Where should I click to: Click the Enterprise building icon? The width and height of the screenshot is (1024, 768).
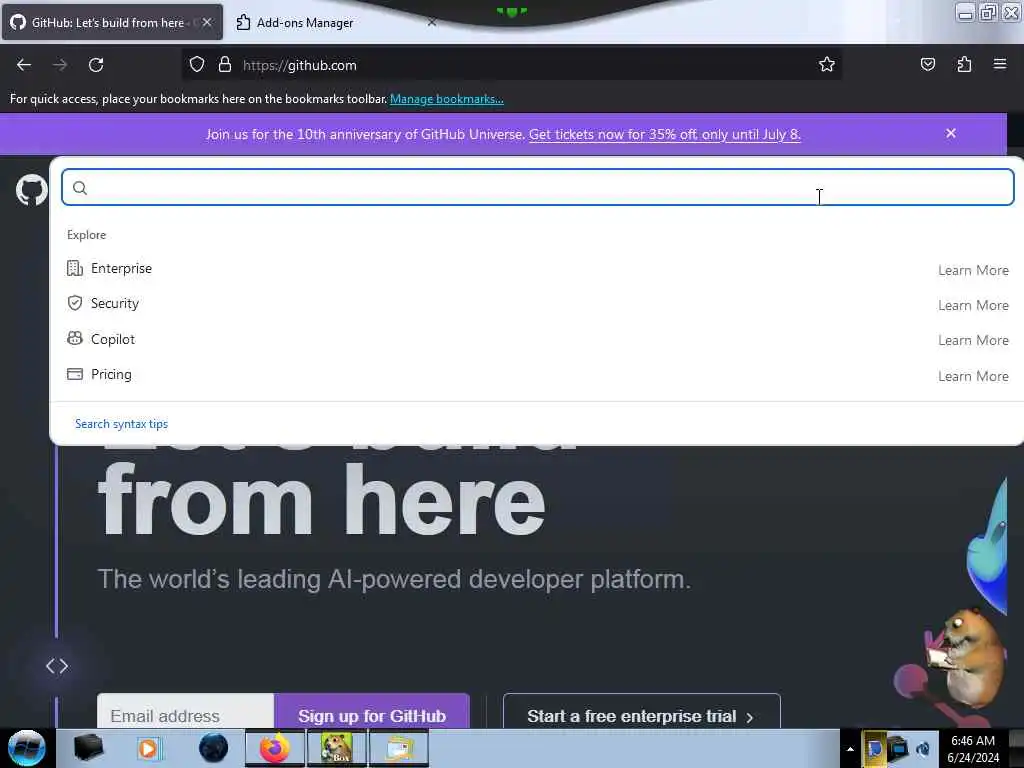click(74, 268)
